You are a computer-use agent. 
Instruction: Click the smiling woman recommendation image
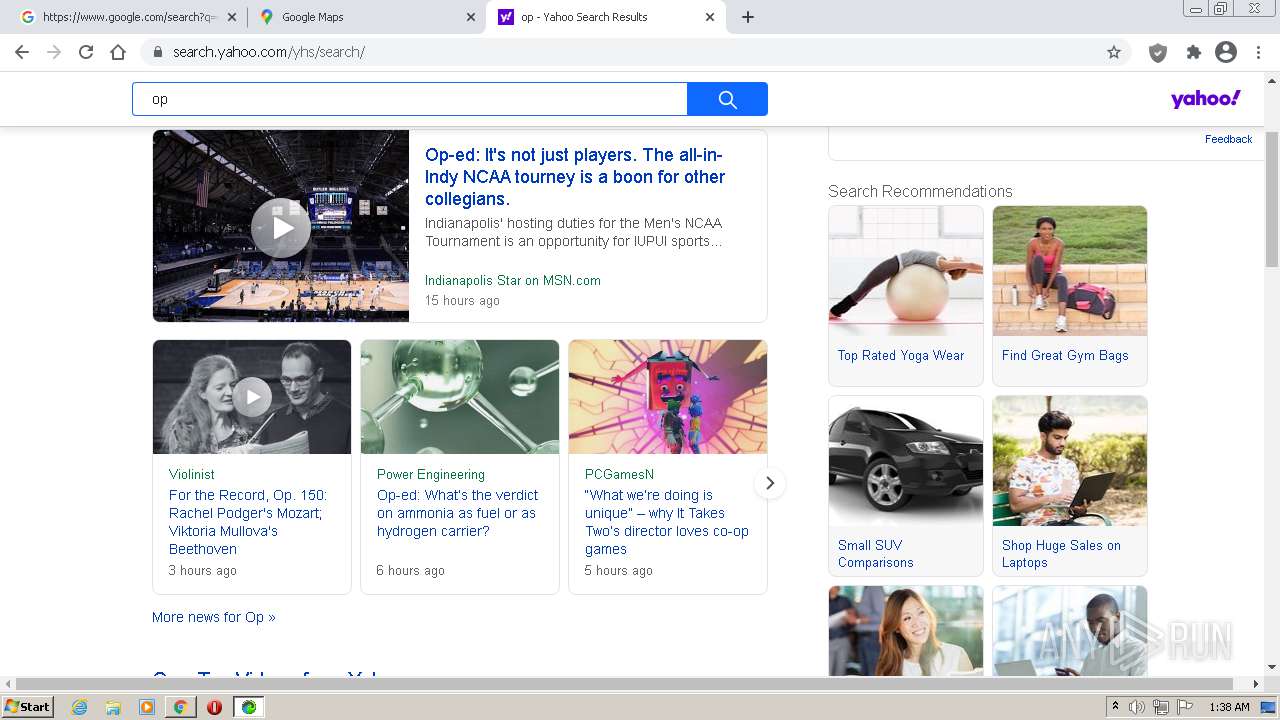click(x=906, y=631)
